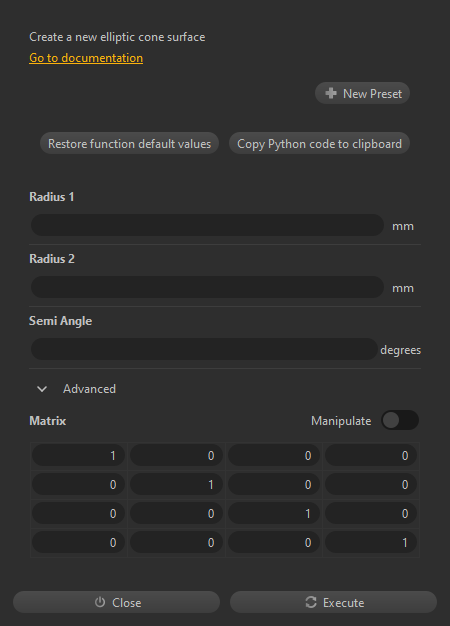
Task: Restore function default values
Action: coord(129,143)
